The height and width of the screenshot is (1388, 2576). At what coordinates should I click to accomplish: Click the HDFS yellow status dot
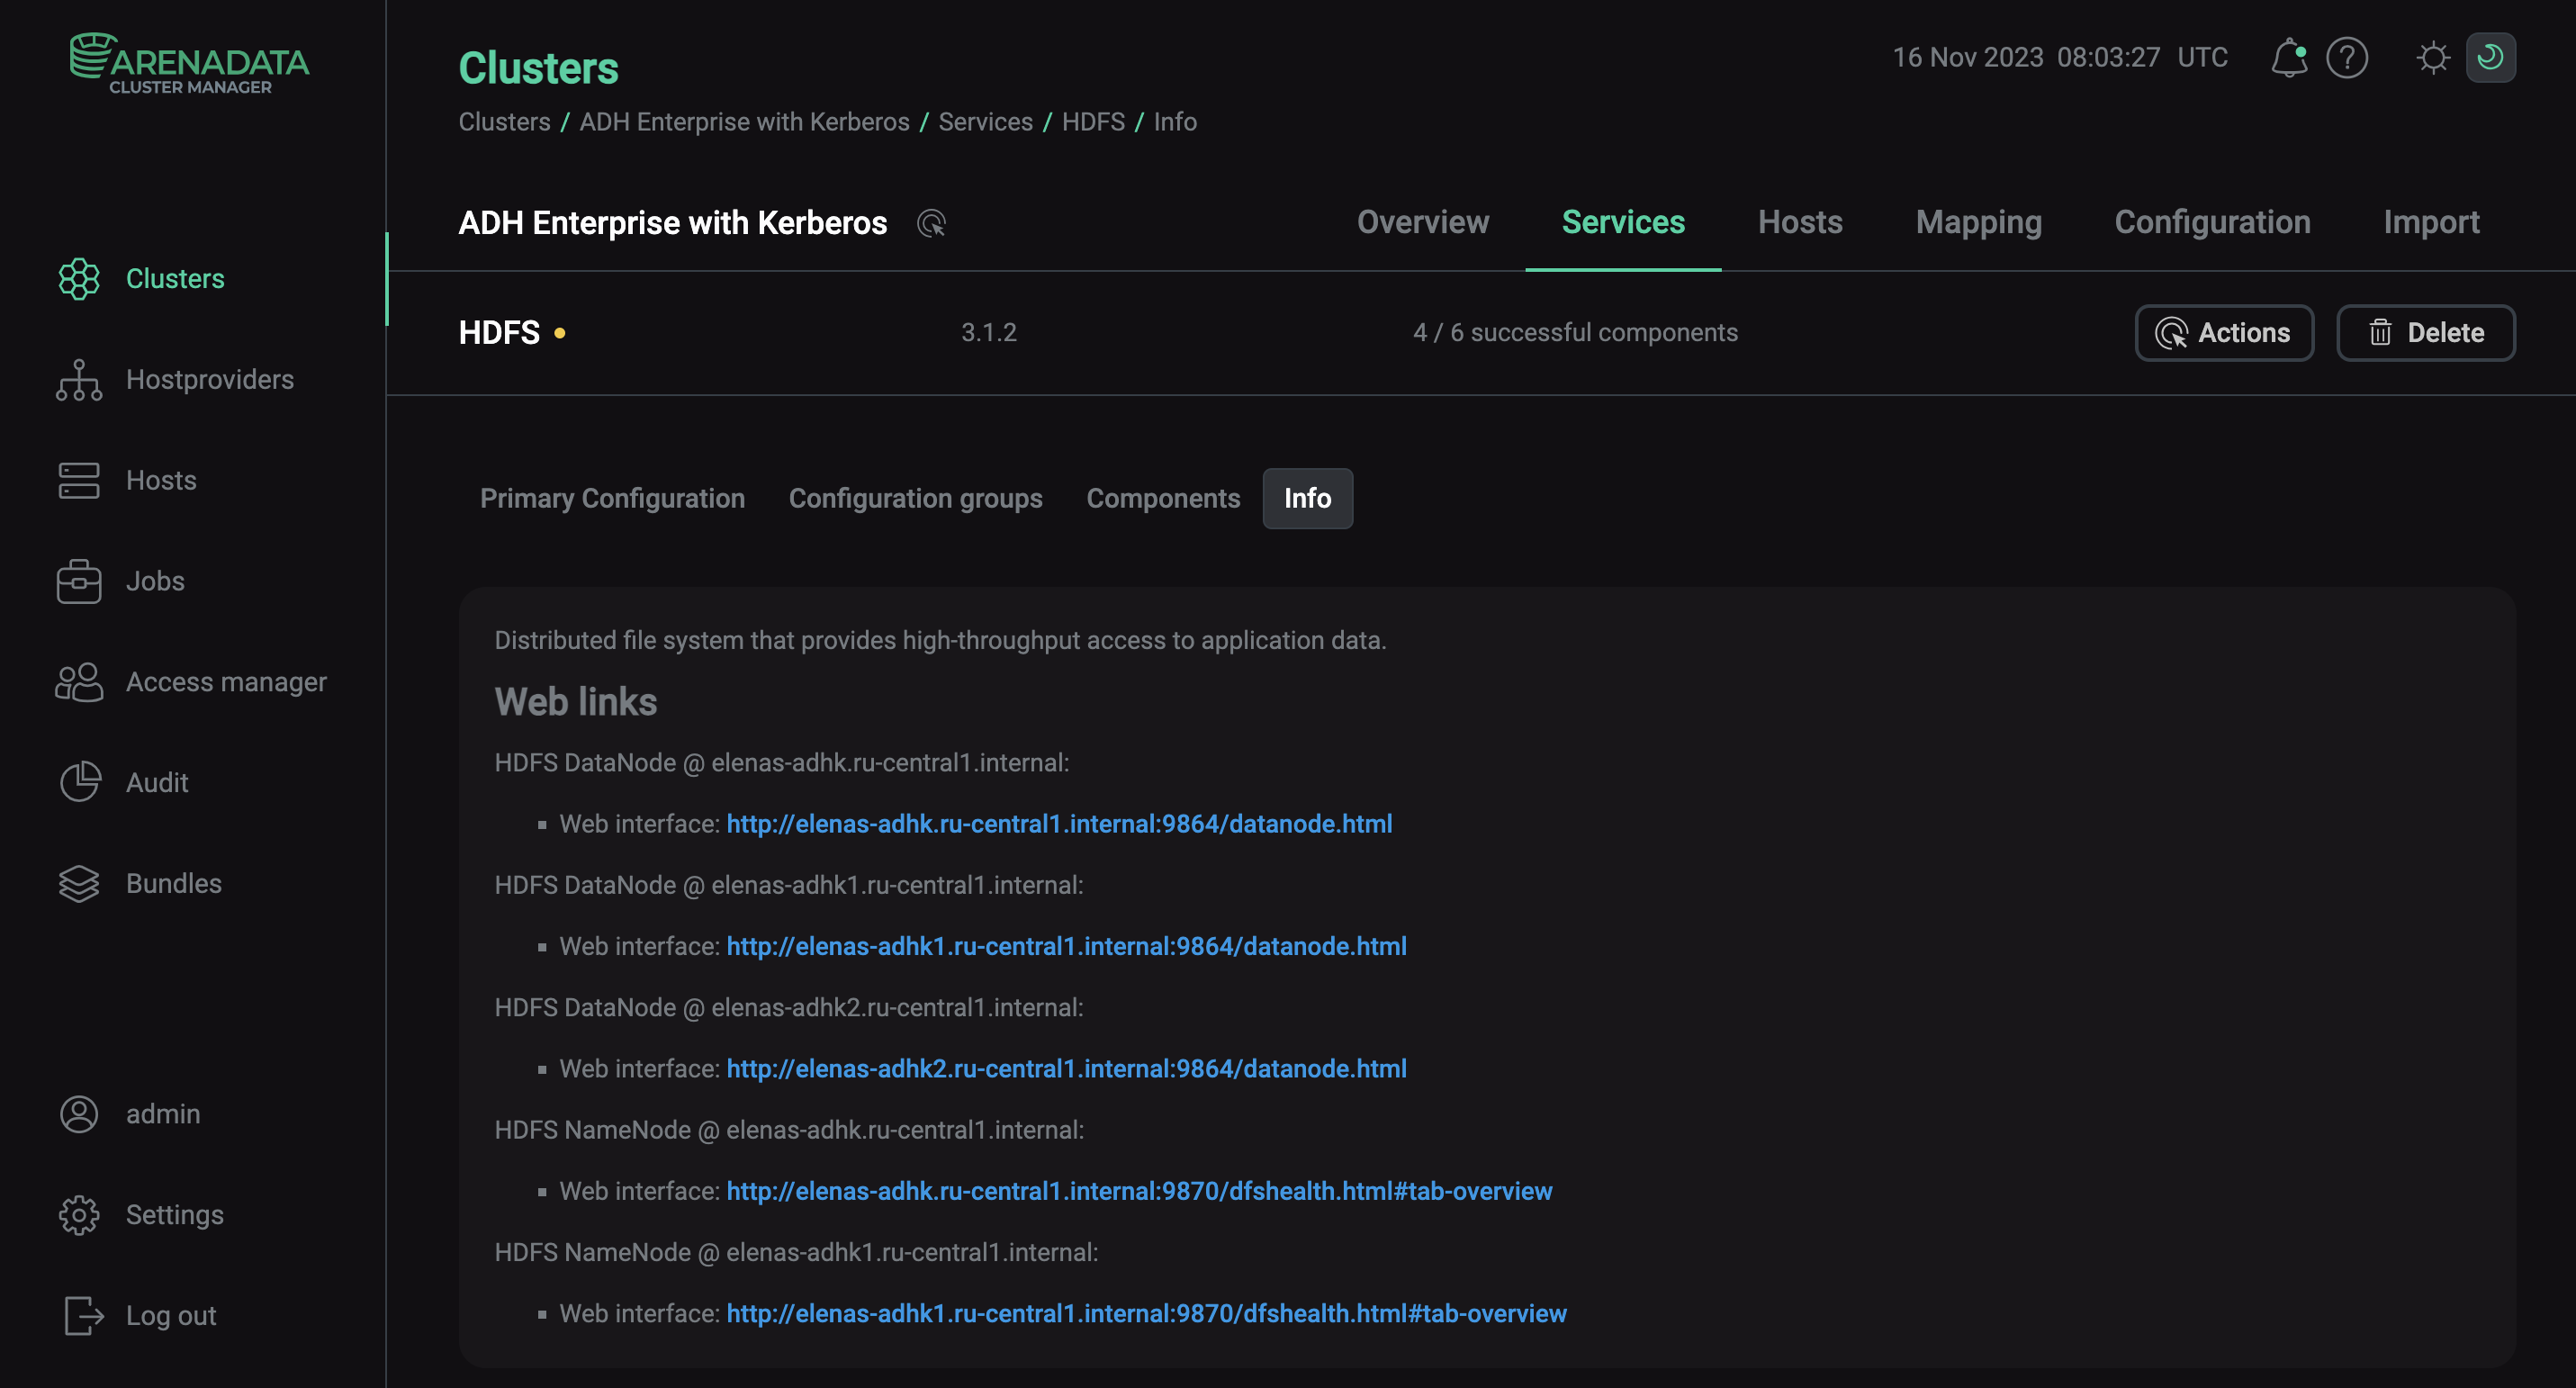click(560, 333)
